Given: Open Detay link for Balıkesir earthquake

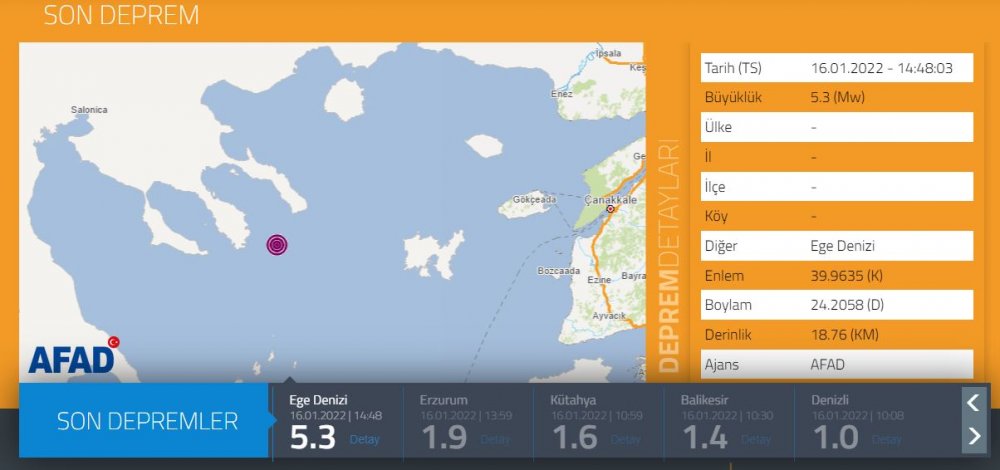Looking at the screenshot, I should pos(756,439).
